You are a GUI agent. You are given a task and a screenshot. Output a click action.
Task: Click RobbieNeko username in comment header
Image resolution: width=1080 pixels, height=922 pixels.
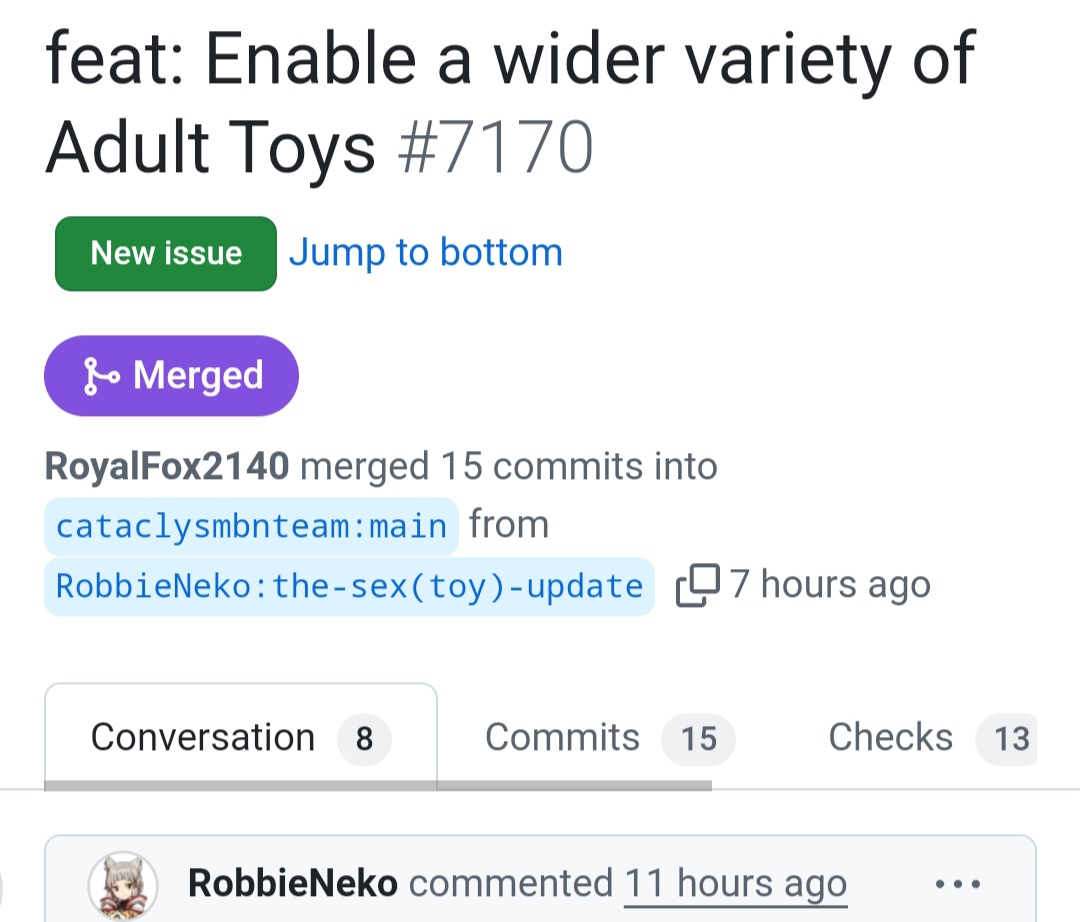(x=292, y=884)
